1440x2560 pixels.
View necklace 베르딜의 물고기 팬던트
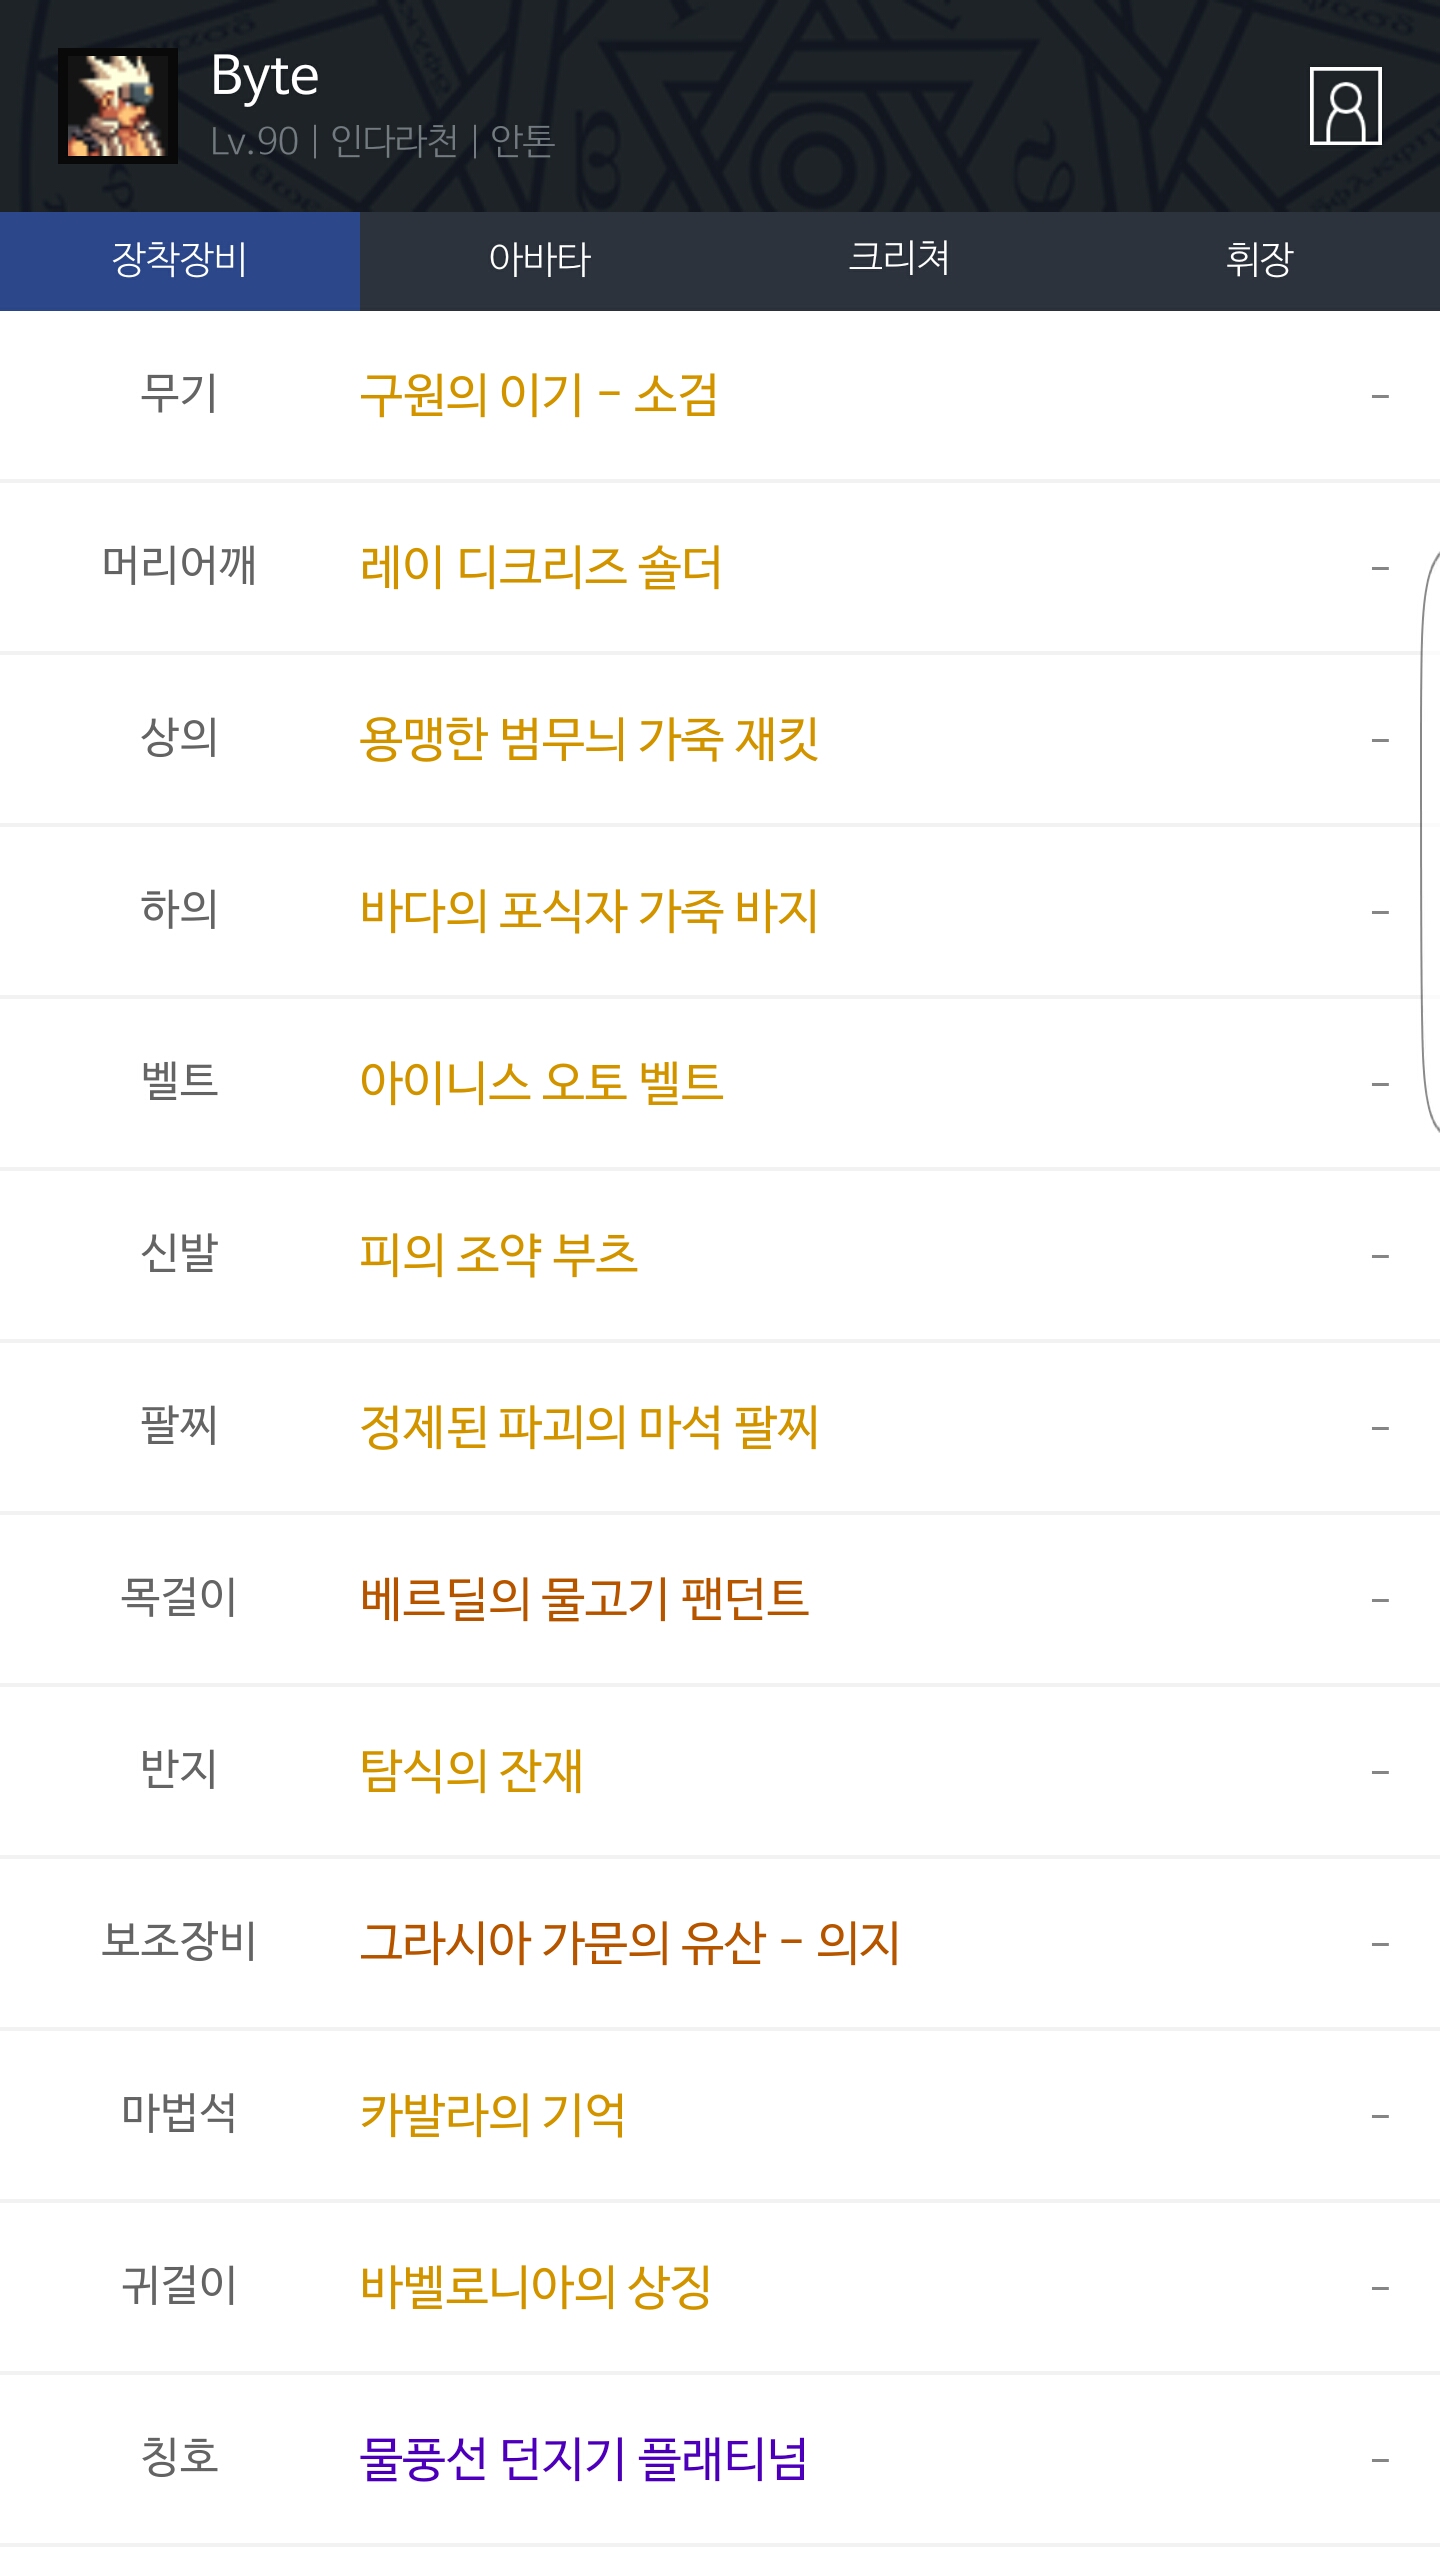585,1599
